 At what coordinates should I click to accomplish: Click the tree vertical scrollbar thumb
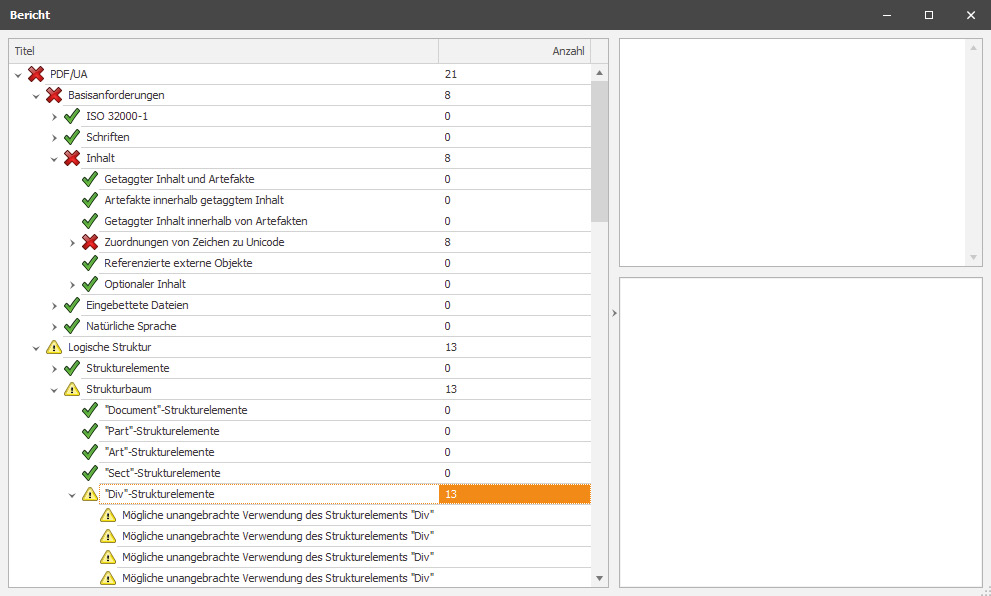point(599,151)
